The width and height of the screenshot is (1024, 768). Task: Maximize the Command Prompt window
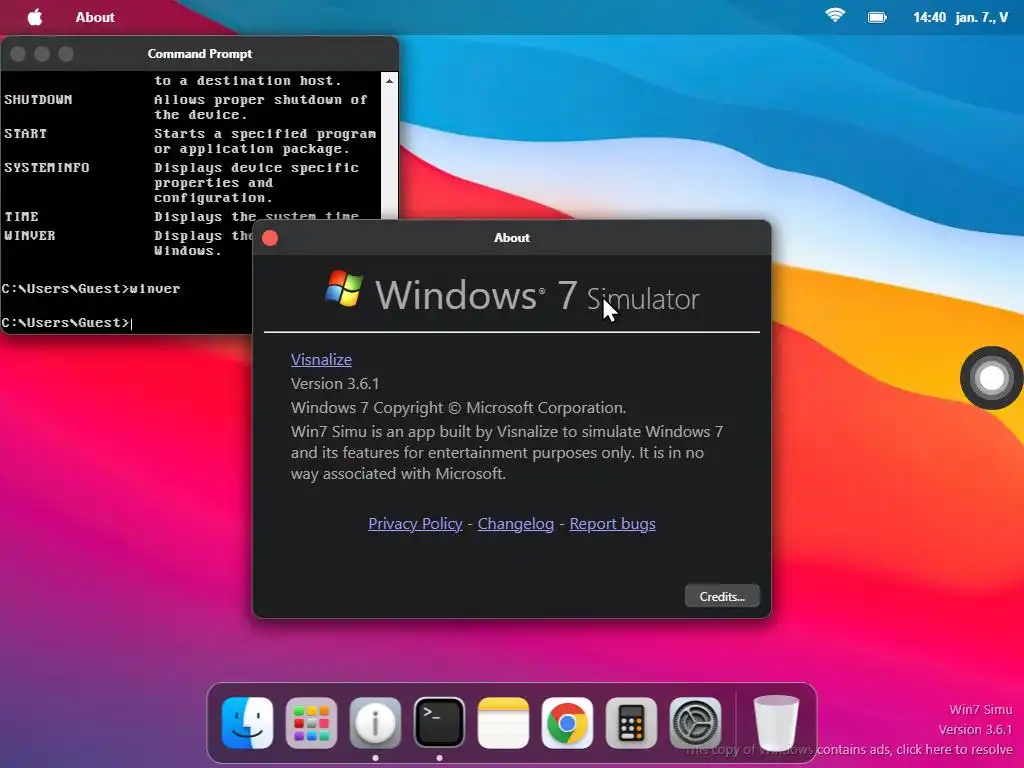click(66, 54)
